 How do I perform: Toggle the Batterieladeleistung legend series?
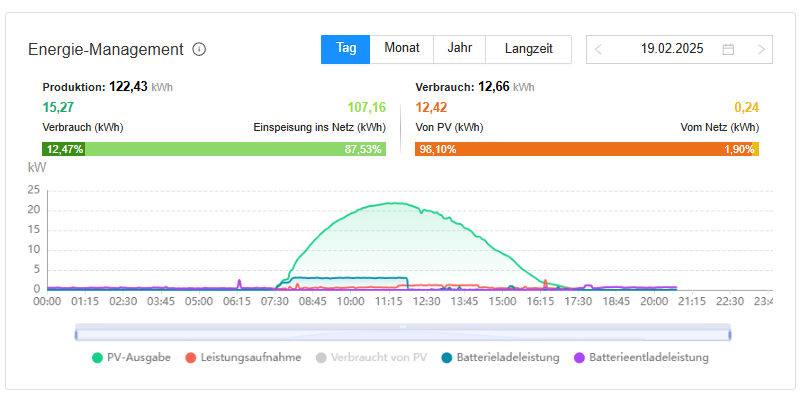tap(500, 357)
